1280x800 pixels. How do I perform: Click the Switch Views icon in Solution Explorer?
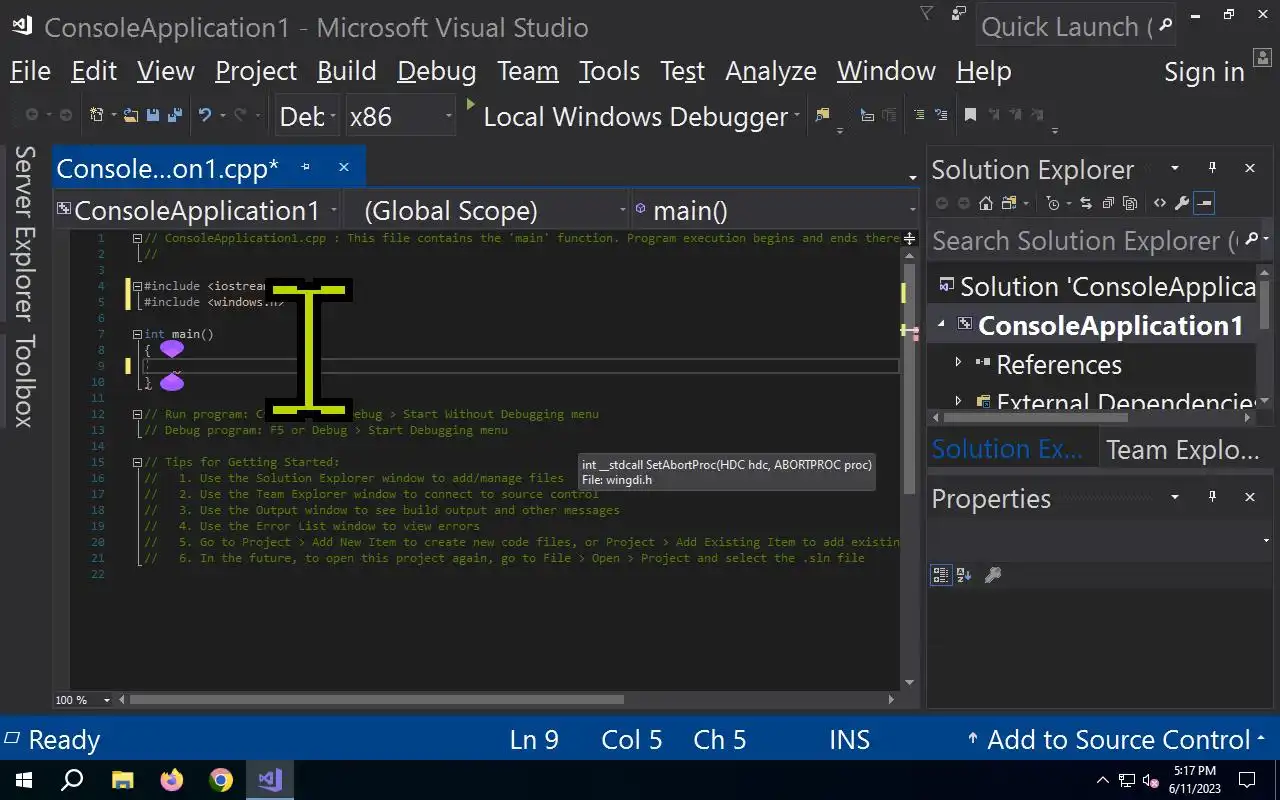[1009, 203]
